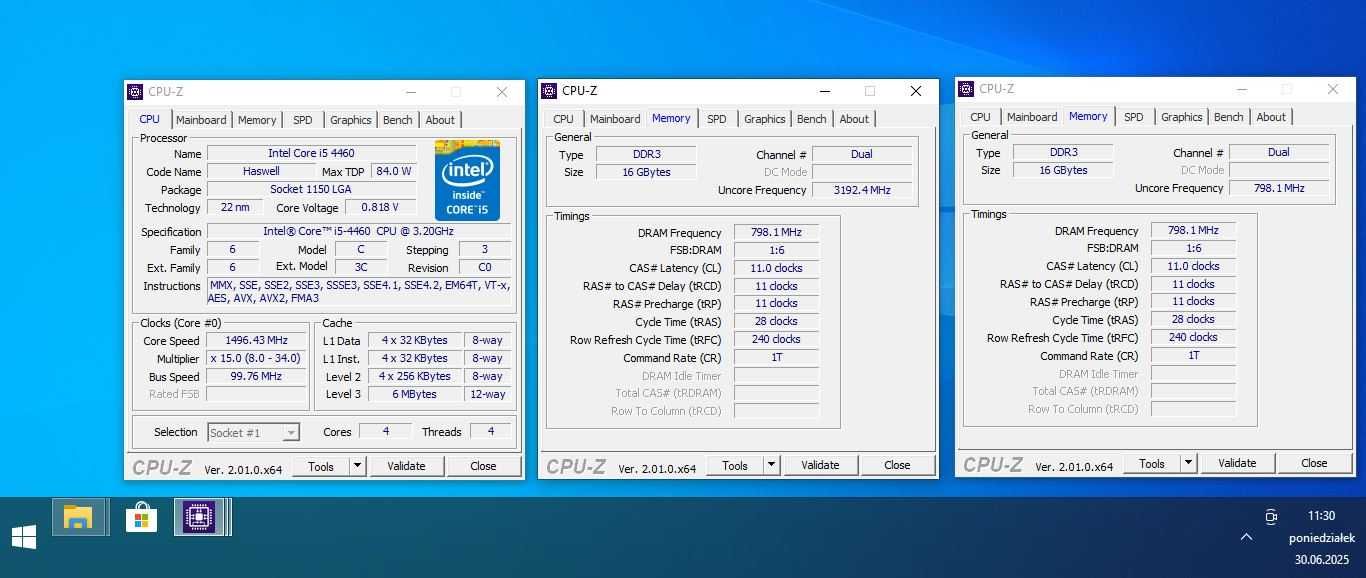Select SPD tab in middle CPU-Z window

coord(717,119)
